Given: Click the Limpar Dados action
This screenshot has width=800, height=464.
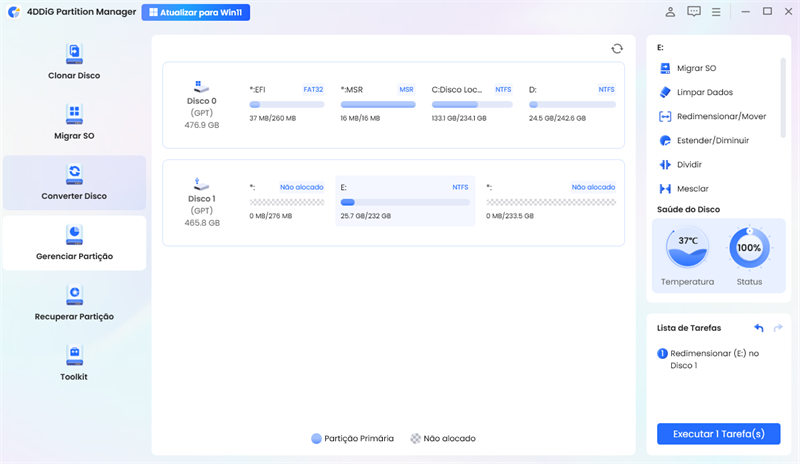Looking at the screenshot, I should (x=705, y=92).
